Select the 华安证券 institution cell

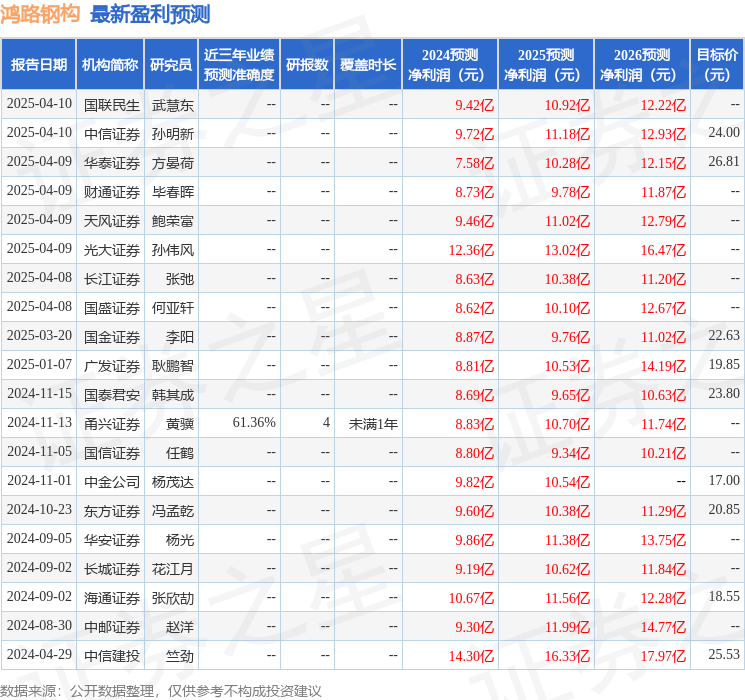(112, 540)
